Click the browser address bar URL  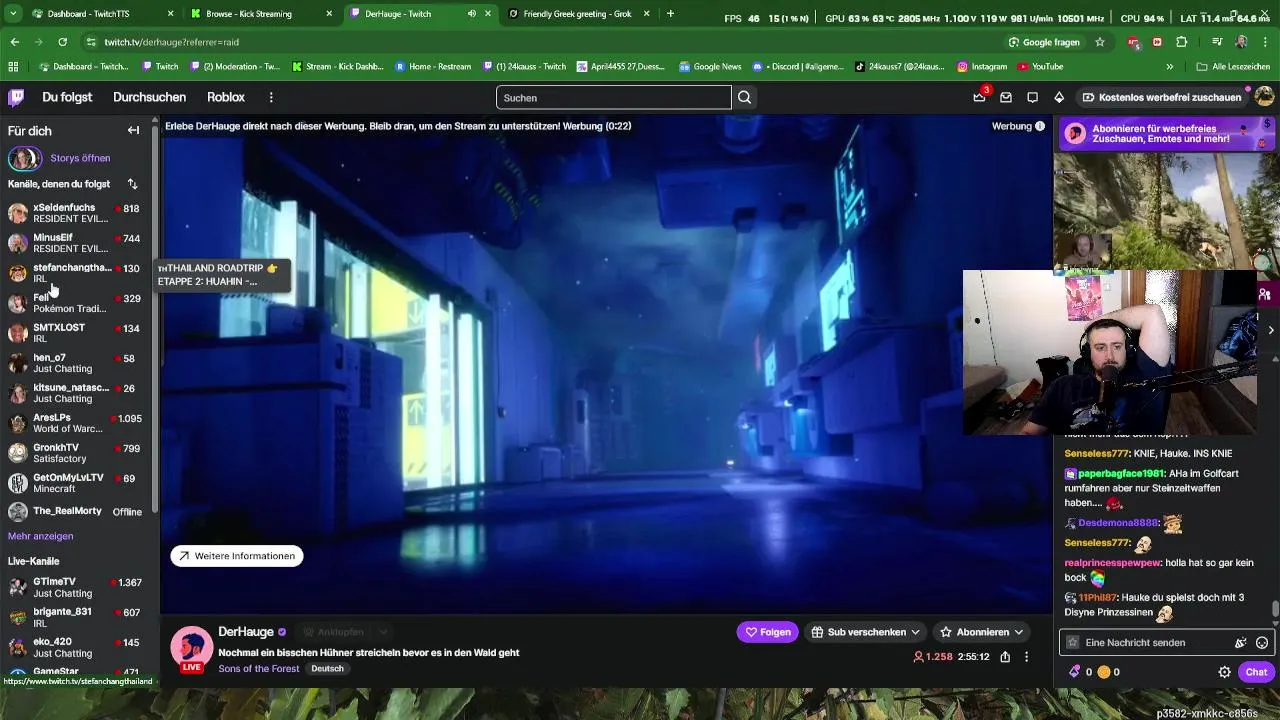tap(171, 42)
